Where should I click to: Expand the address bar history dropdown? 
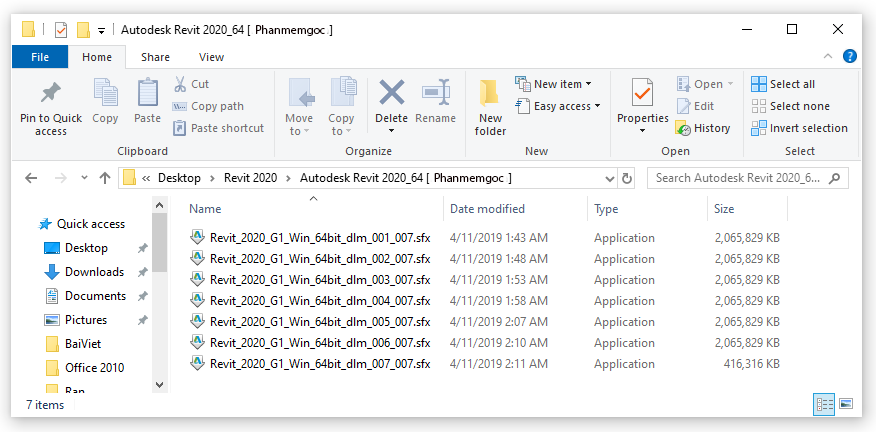[611, 179]
